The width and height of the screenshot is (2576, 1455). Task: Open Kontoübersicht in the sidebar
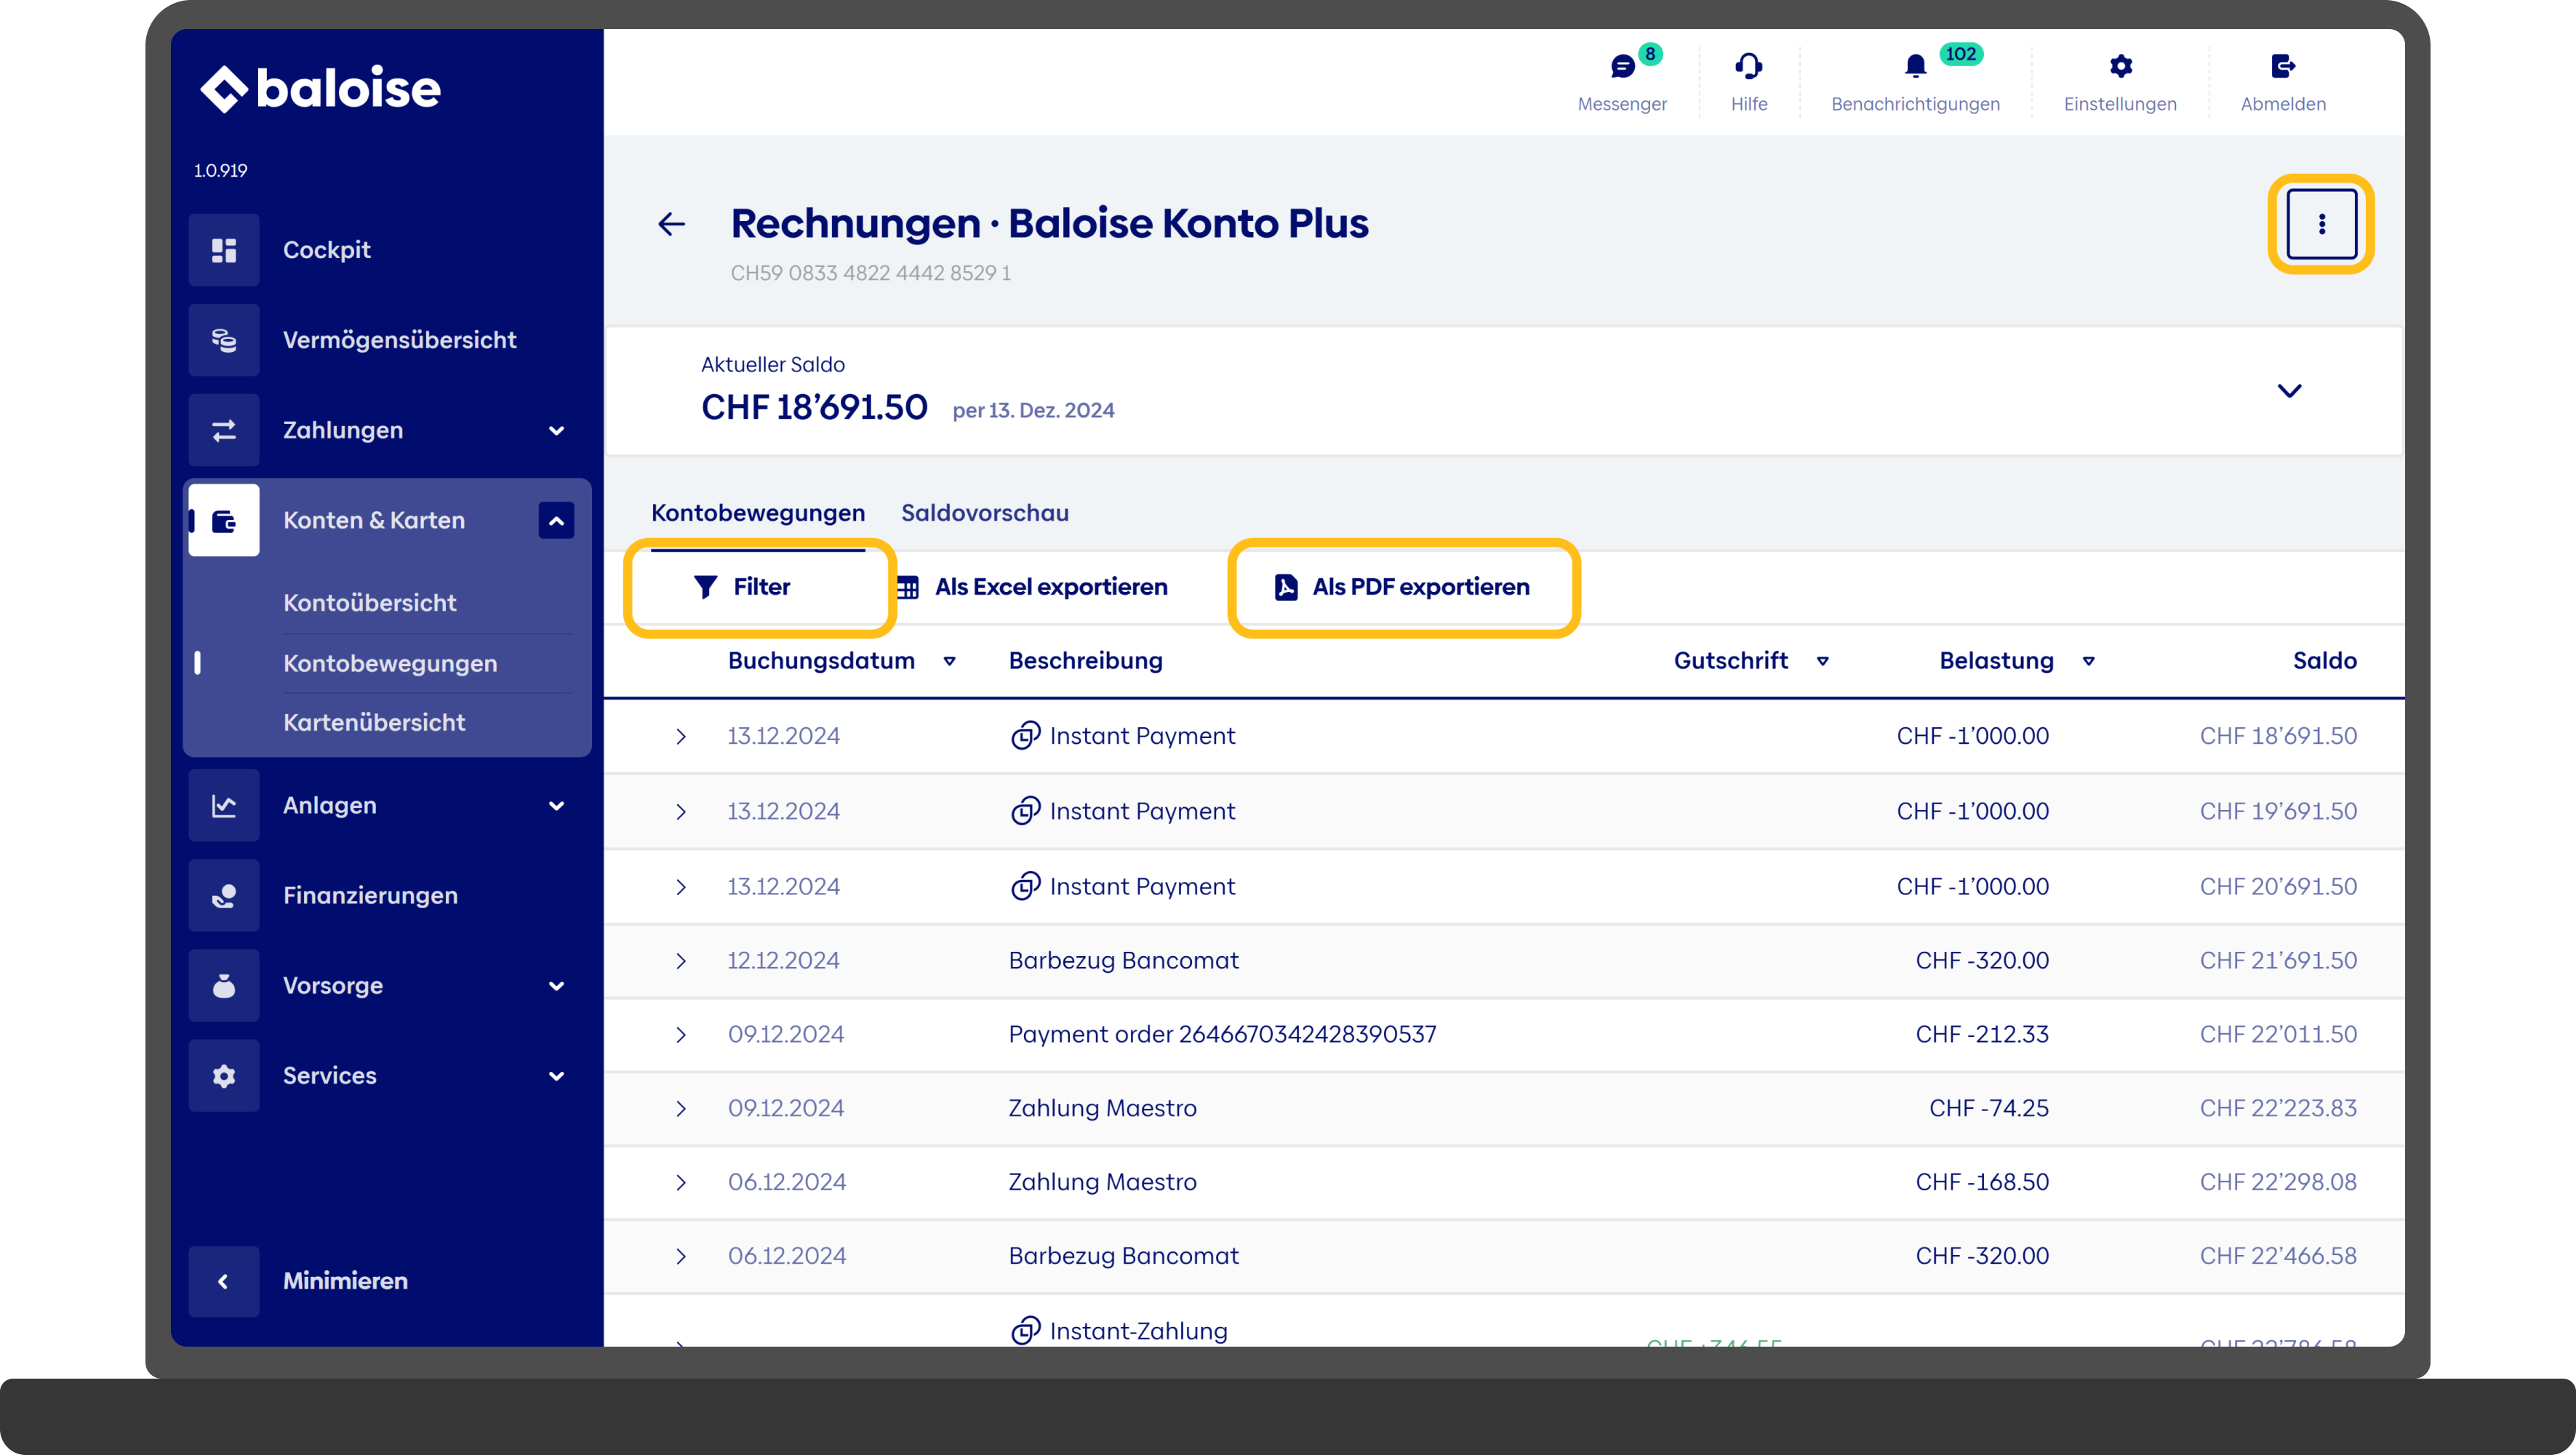pos(370,603)
